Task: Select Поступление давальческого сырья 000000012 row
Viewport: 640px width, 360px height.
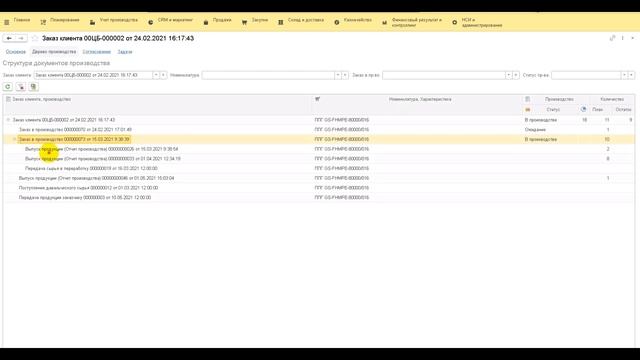Action: click(319, 188)
